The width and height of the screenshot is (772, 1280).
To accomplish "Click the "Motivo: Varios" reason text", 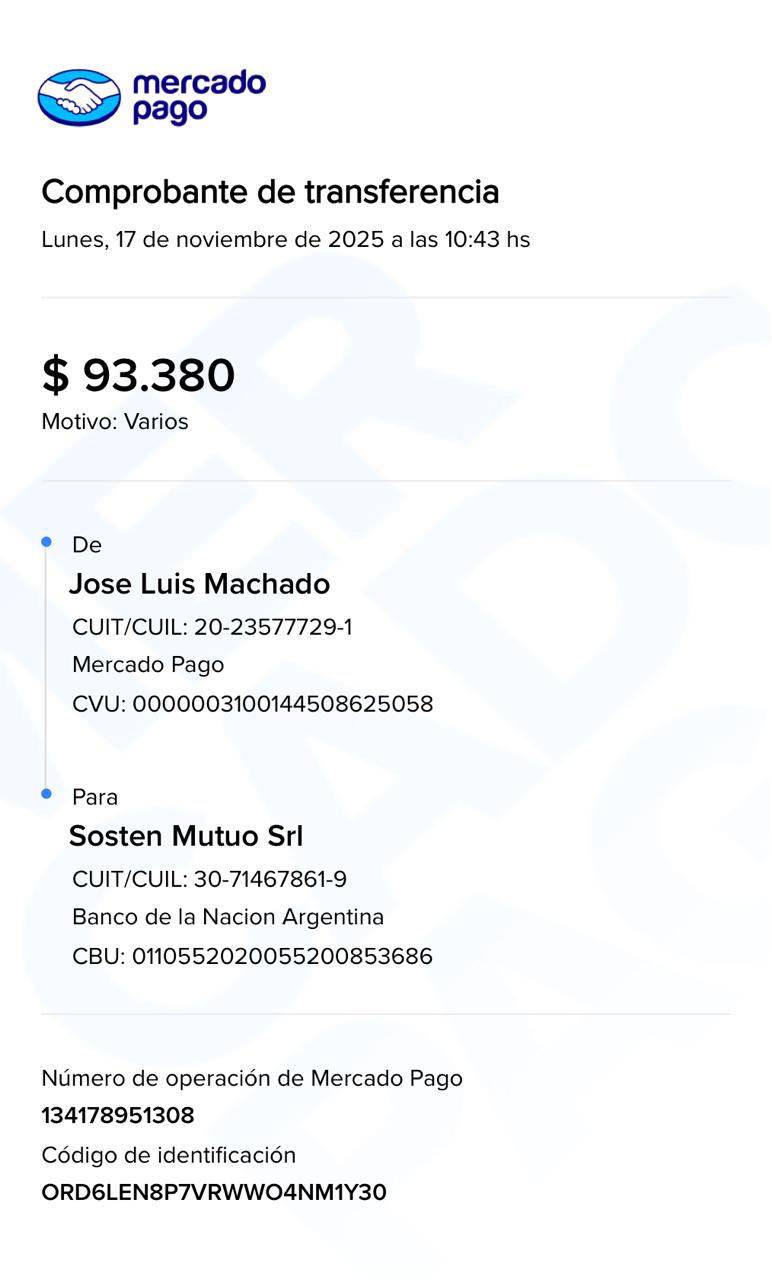I will 115,422.
